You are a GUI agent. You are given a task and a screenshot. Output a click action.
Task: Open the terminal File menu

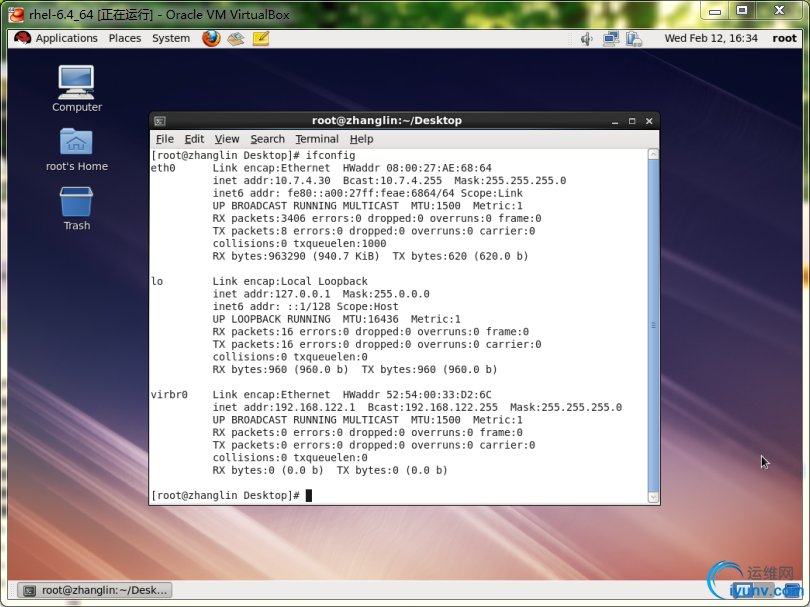coord(164,139)
